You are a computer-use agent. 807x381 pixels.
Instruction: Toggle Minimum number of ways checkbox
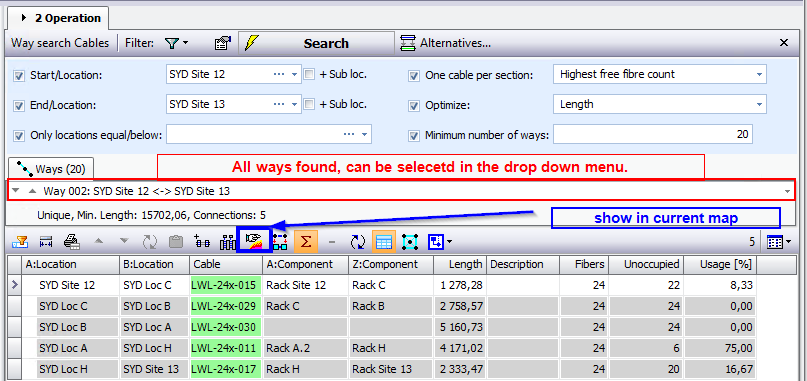click(414, 136)
